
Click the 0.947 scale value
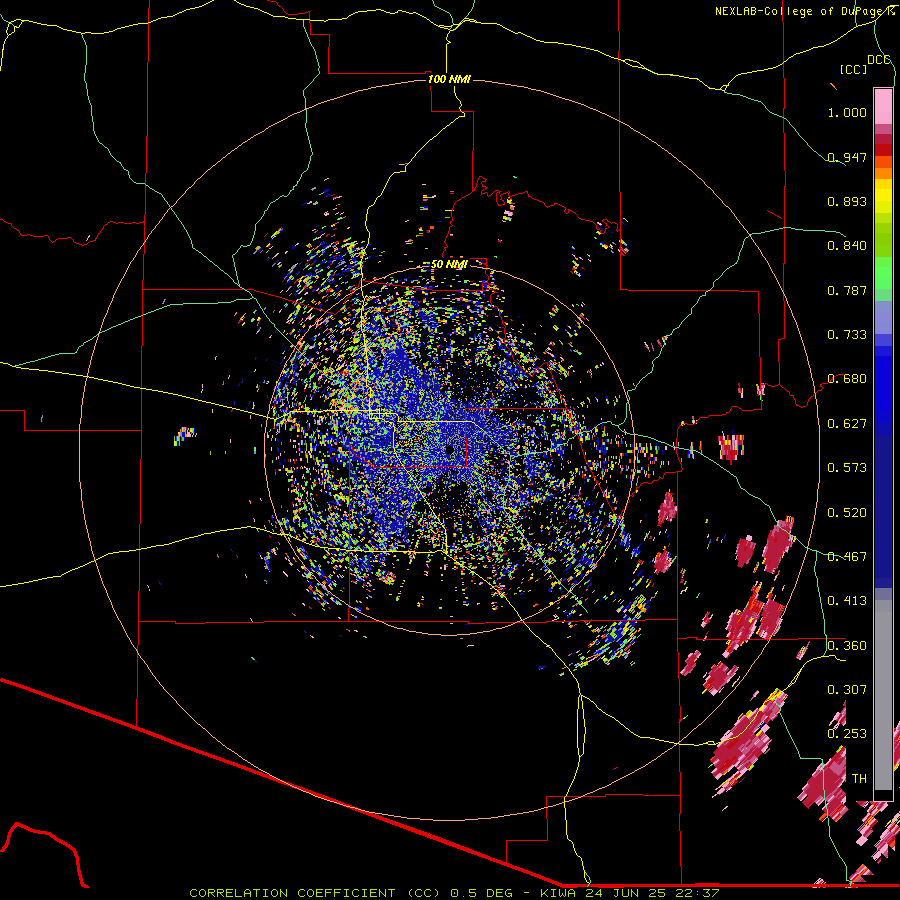point(847,157)
